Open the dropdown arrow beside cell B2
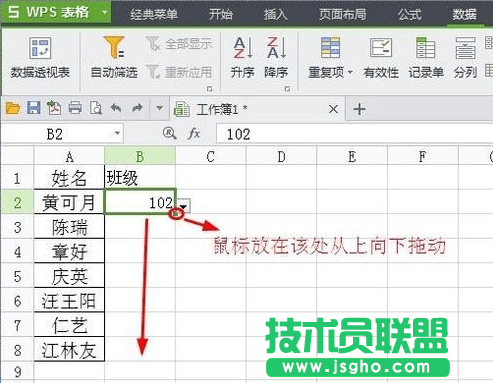Screen dimensions: 493x383 tap(183, 206)
